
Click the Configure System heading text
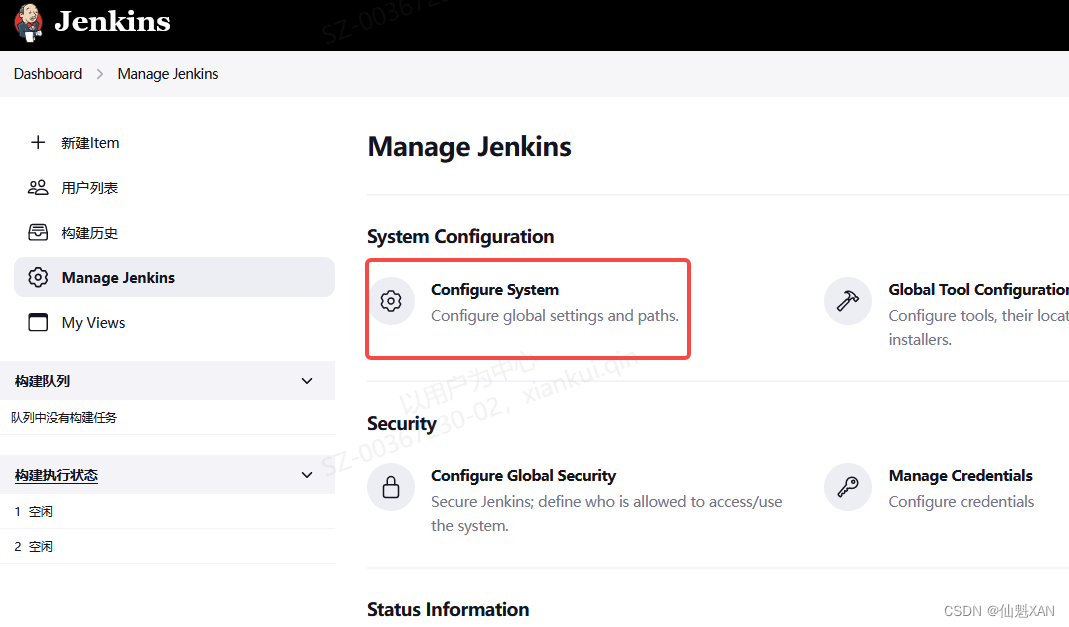click(x=494, y=290)
